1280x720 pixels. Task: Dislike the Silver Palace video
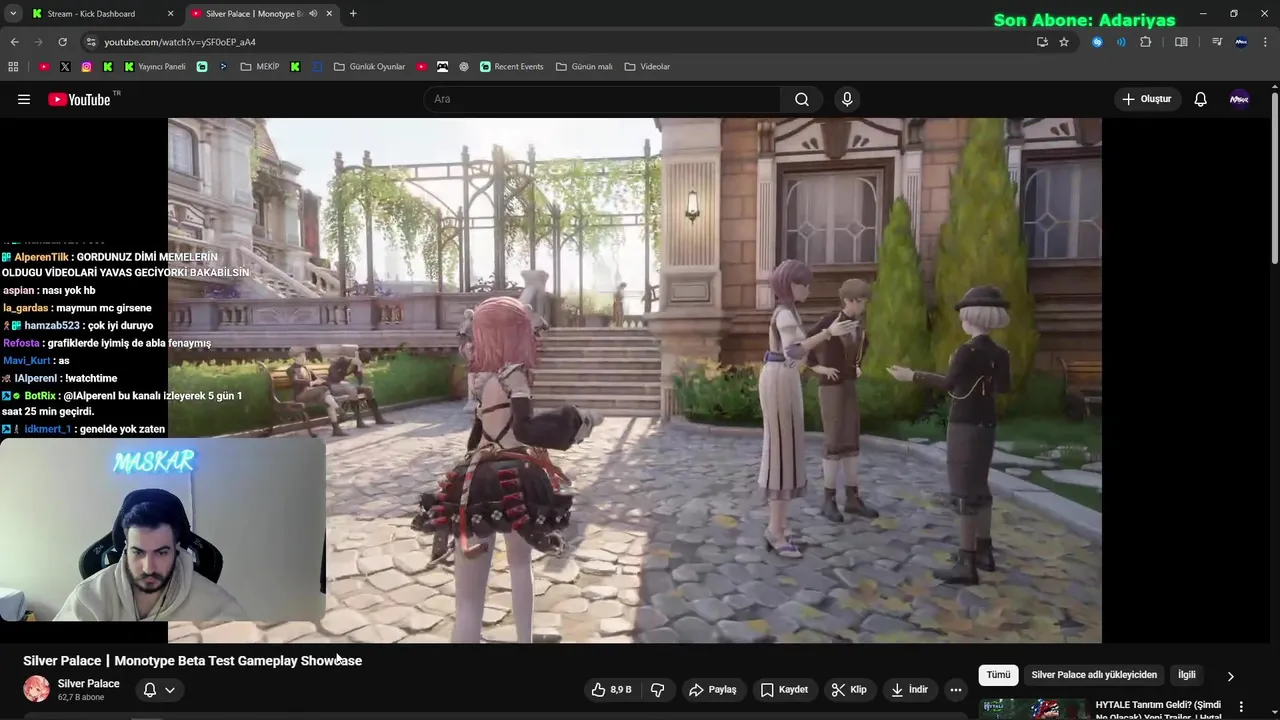[x=658, y=689]
